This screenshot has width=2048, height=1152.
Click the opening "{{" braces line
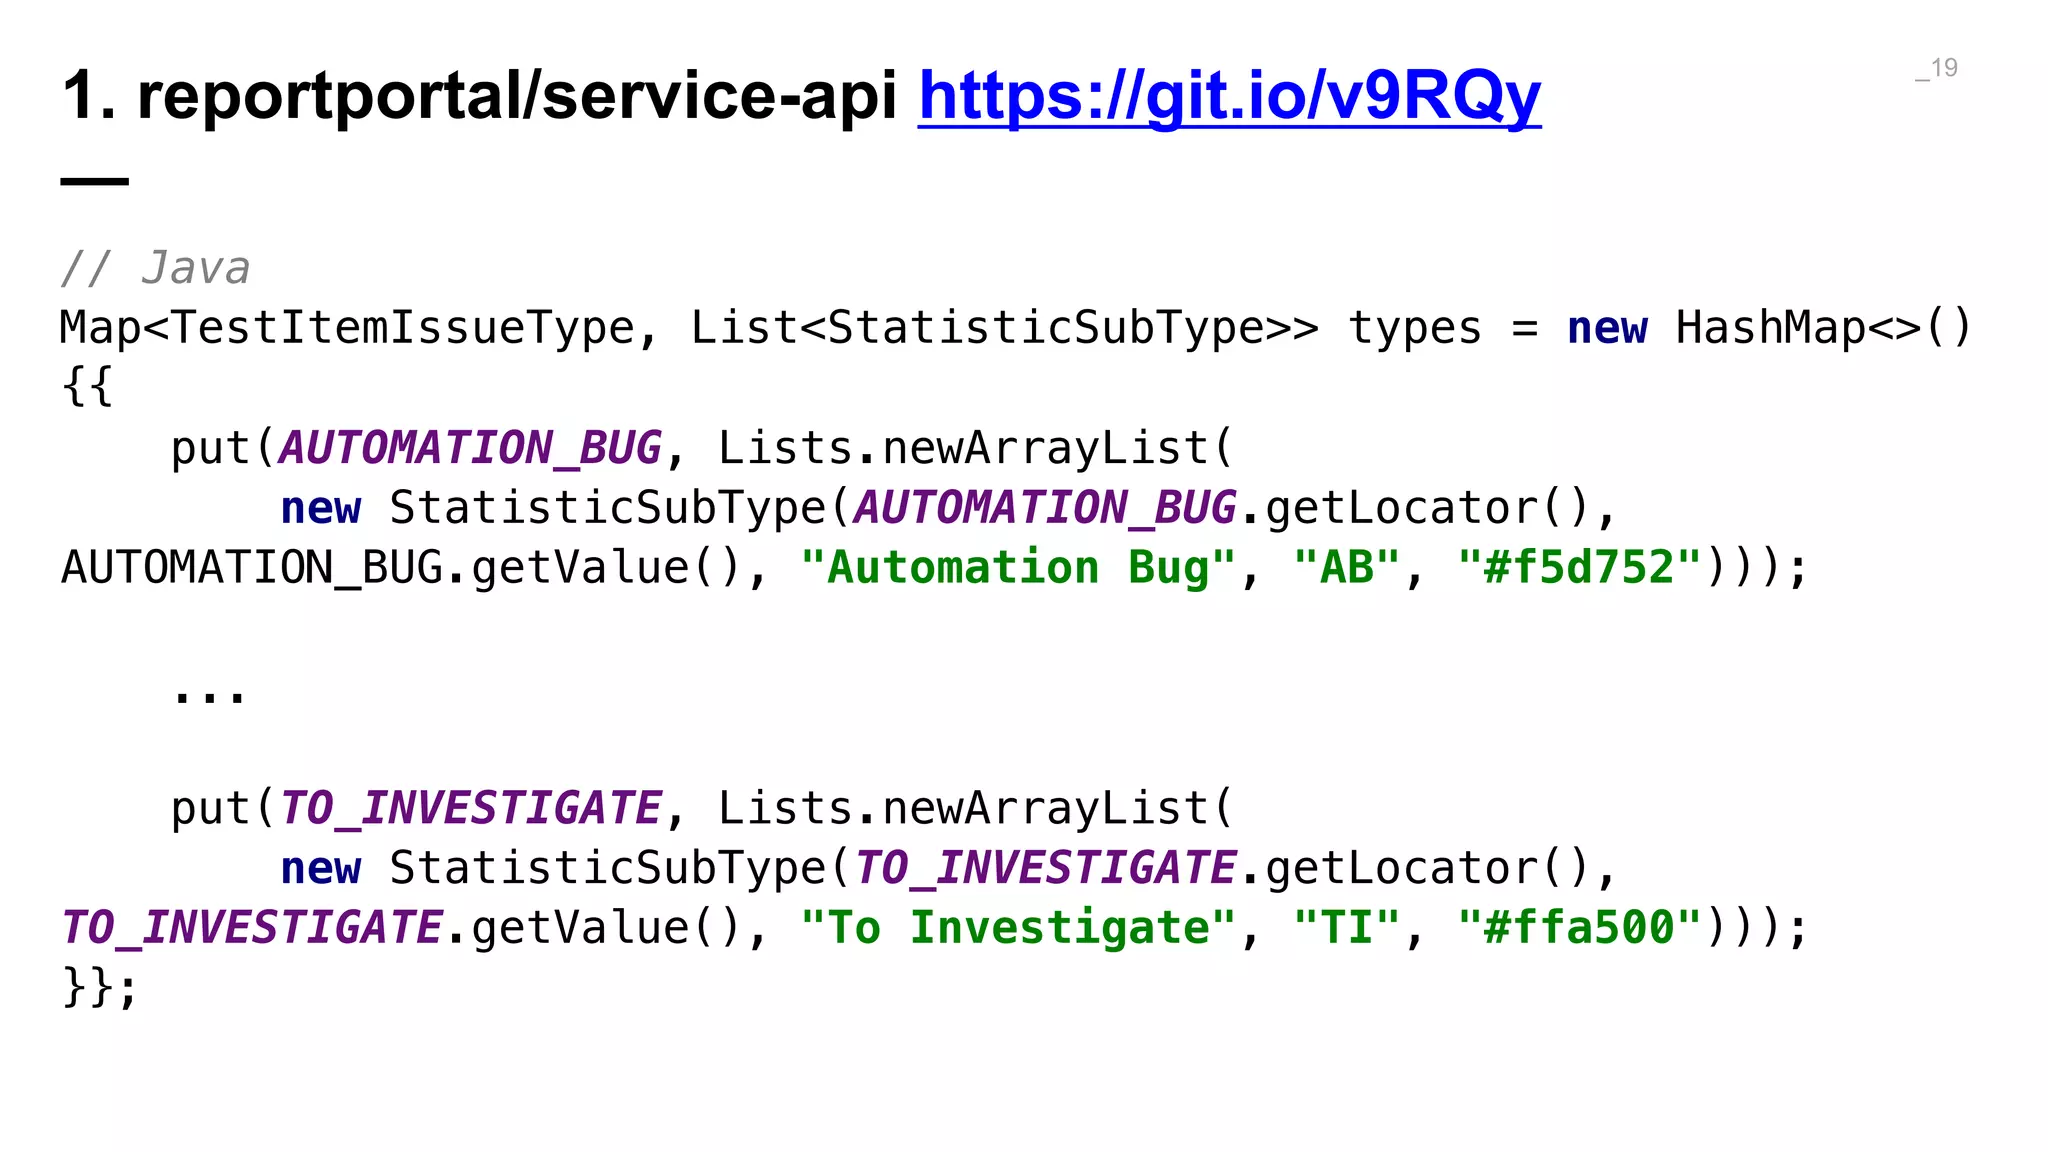pyautogui.click(x=88, y=388)
